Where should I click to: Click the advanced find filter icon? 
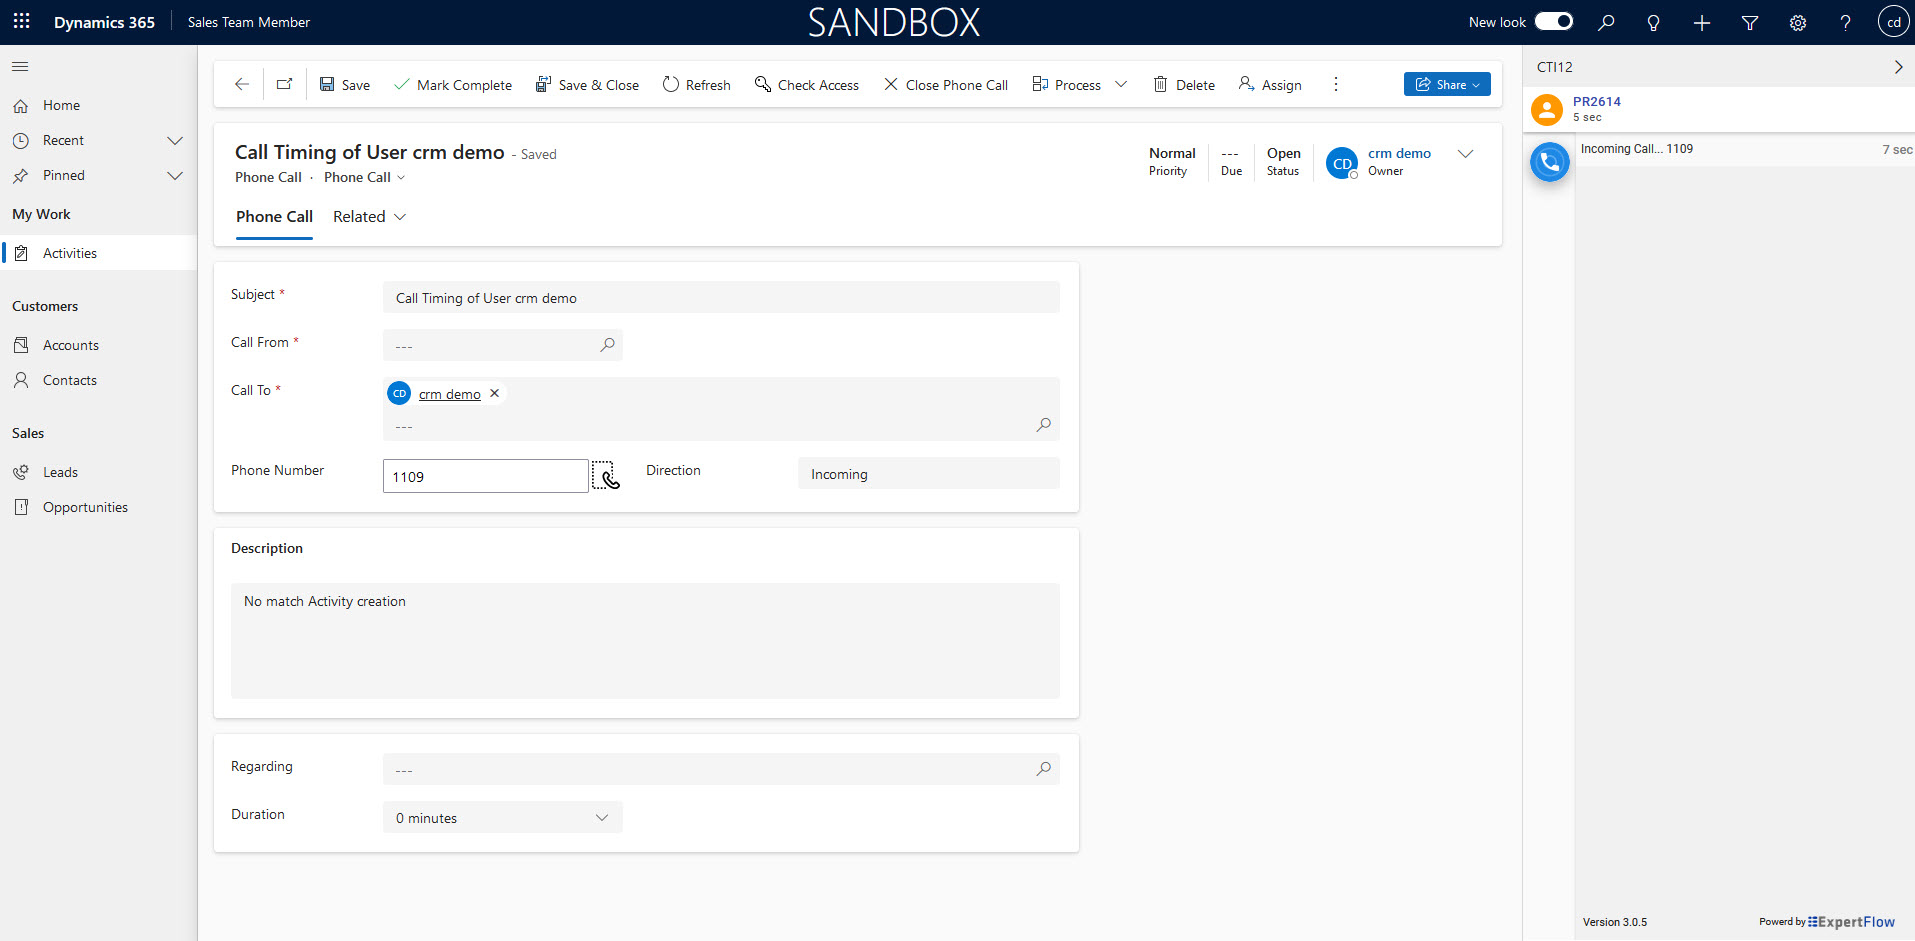pyautogui.click(x=1749, y=23)
